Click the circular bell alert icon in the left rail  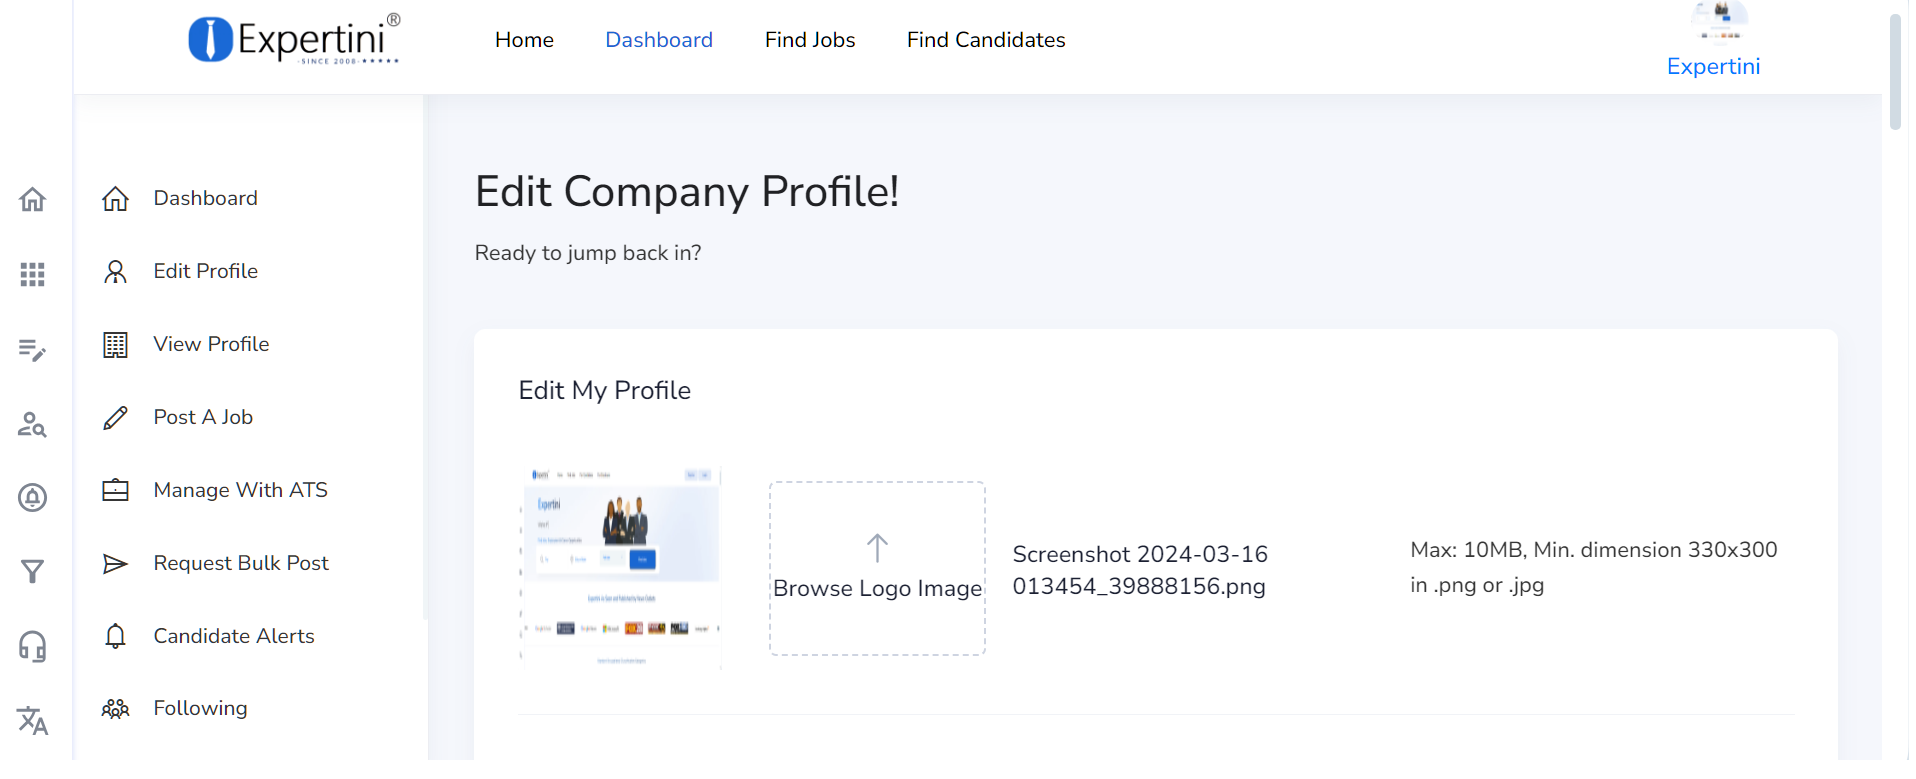[x=32, y=497]
